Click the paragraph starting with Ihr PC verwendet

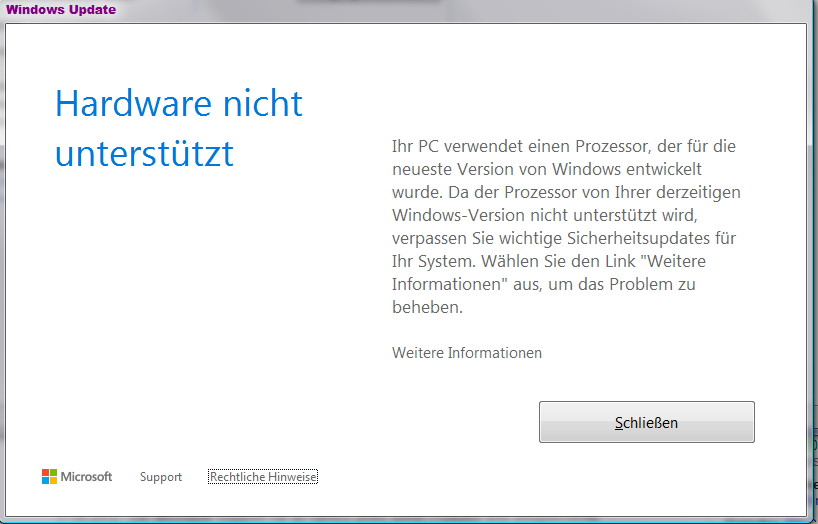566,226
